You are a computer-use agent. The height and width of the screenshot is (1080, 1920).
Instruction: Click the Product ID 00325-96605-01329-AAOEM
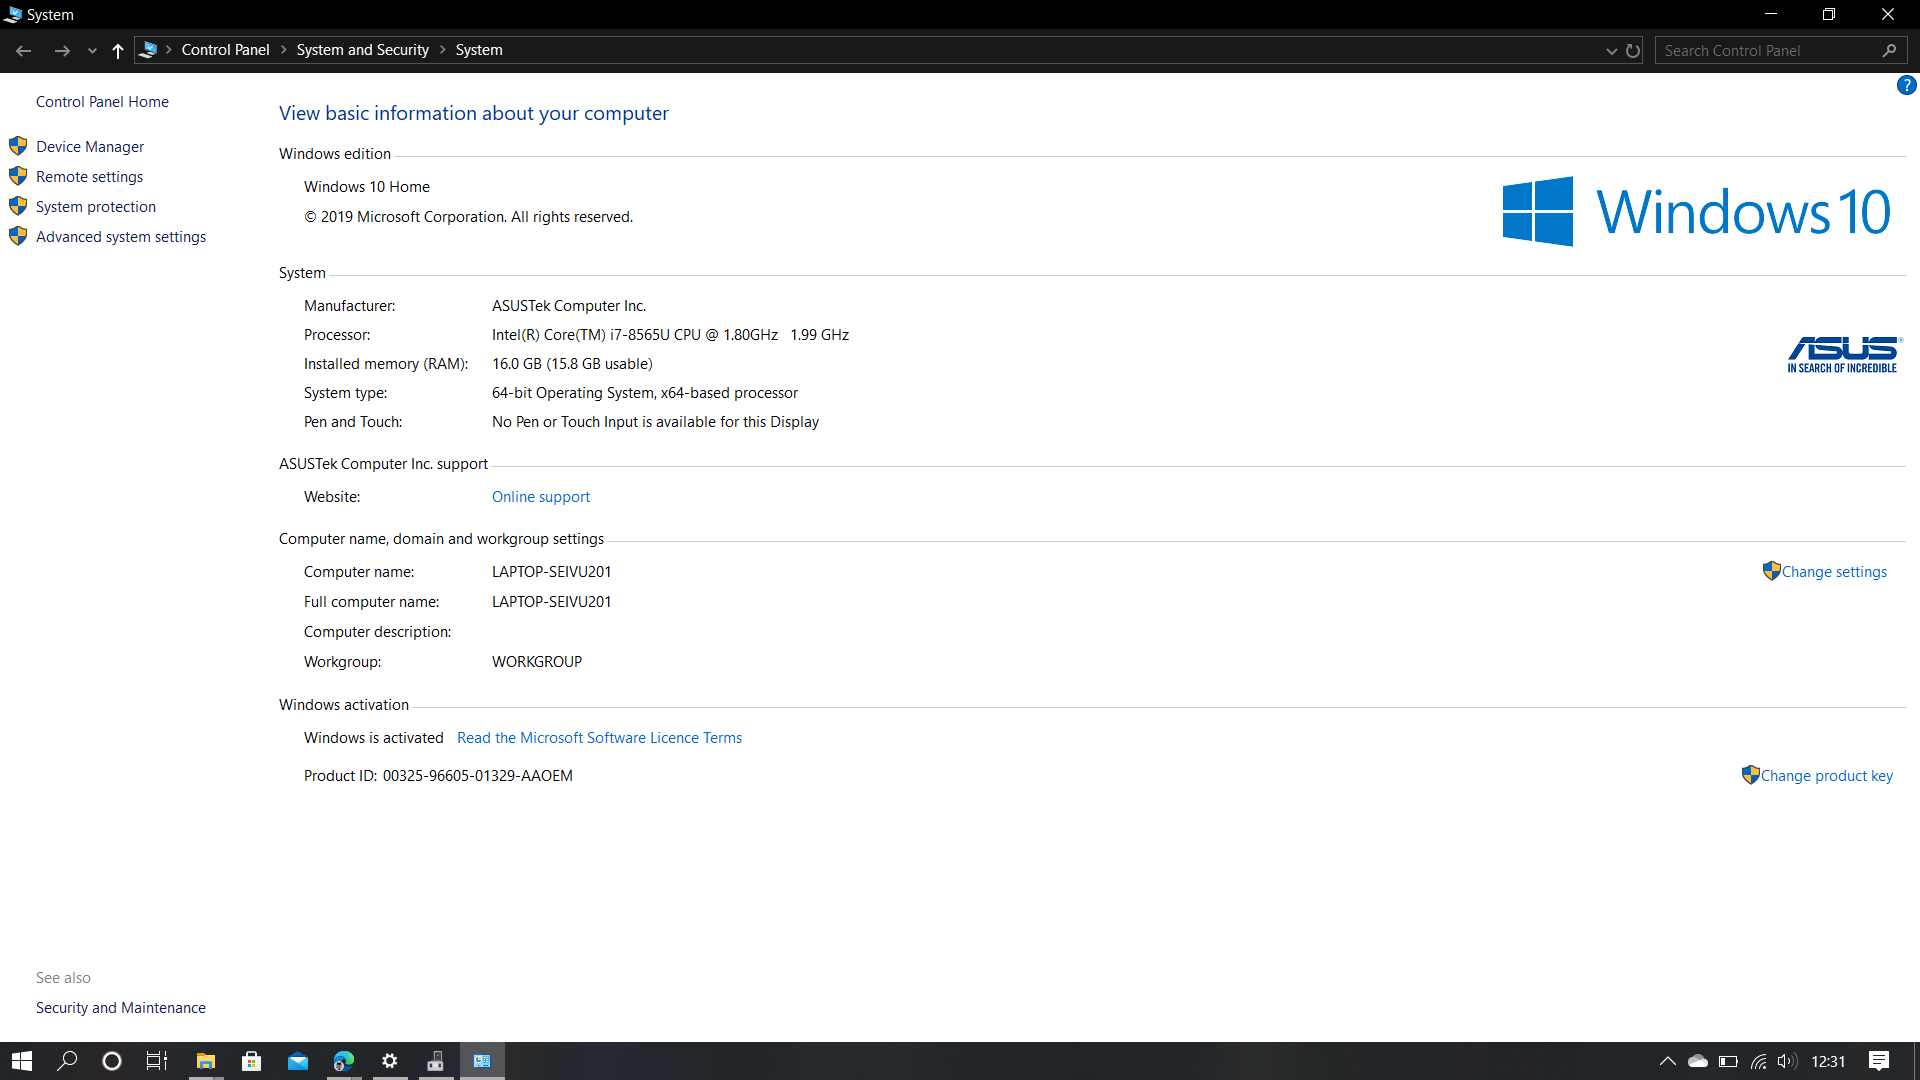[x=478, y=776]
